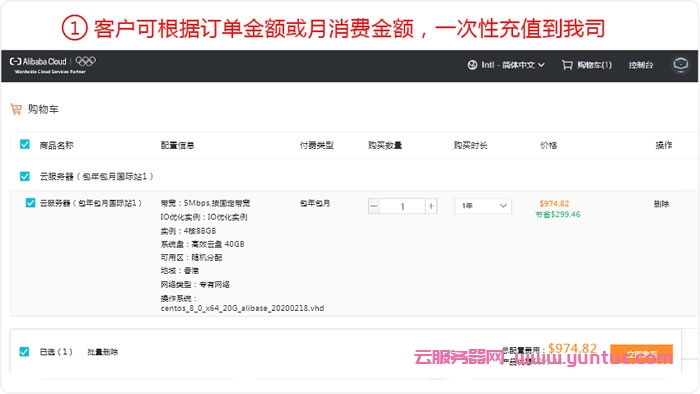Click the orange 购物车 cart icon
Screen dimensions: 700x394
16,109
